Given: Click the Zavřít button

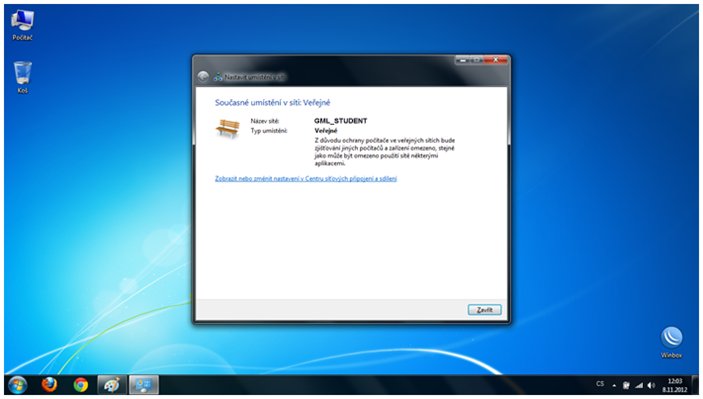Looking at the screenshot, I should pos(484,310).
